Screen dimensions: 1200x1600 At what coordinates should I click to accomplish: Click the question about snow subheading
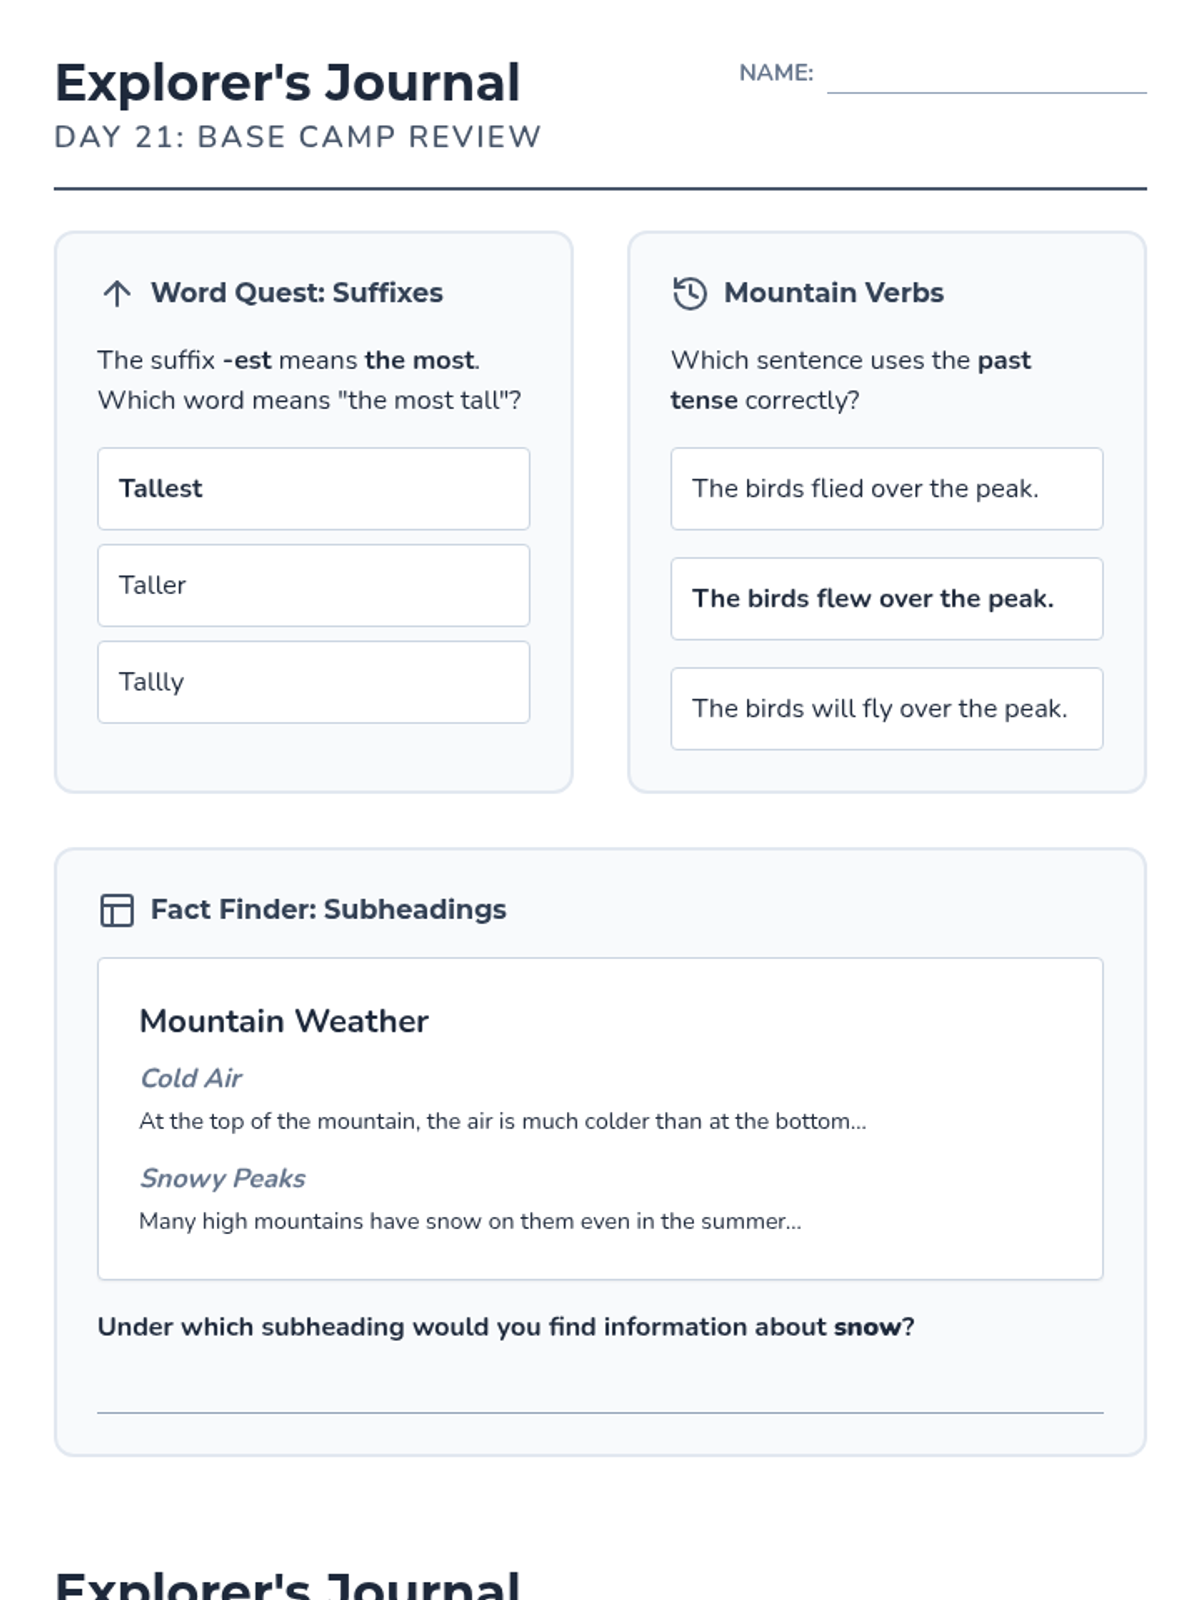click(506, 1327)
